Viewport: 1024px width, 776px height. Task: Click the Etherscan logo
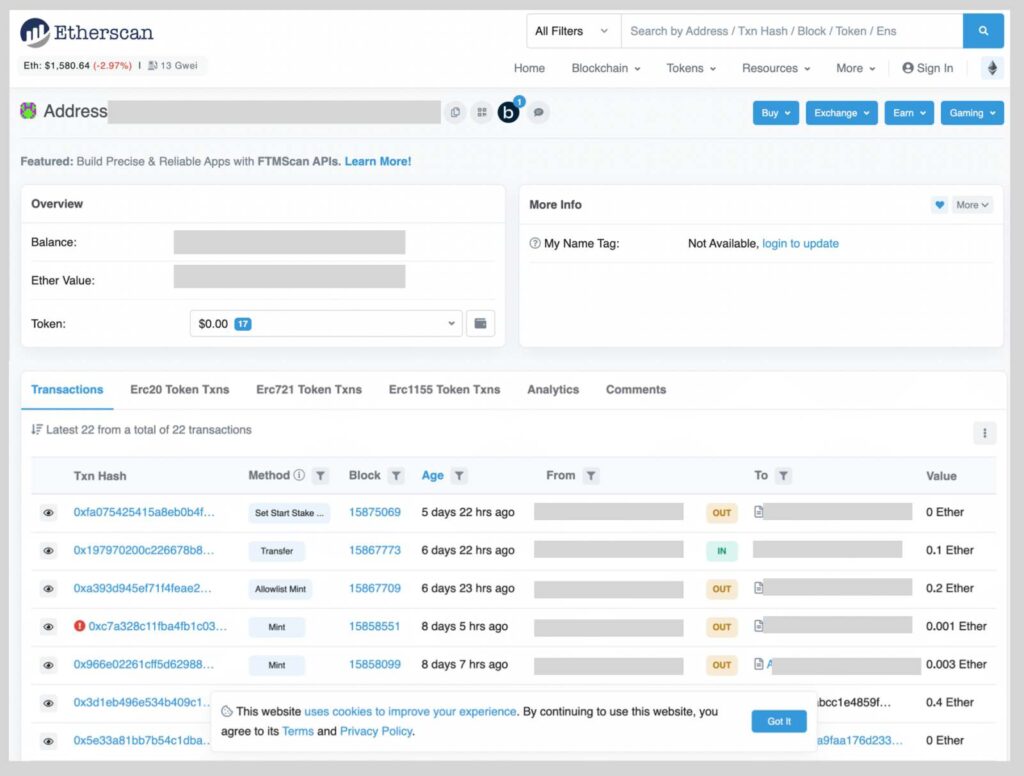86,31
